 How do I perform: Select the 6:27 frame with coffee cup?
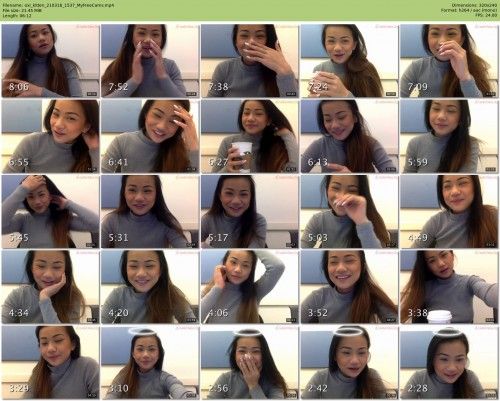(x=250, y=136)
